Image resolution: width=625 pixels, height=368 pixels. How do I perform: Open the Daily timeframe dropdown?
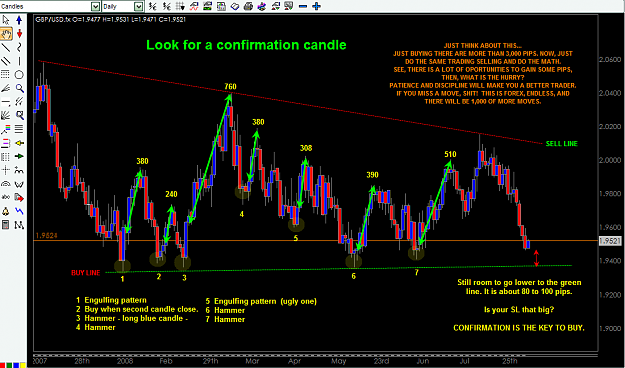click(138, 6)
